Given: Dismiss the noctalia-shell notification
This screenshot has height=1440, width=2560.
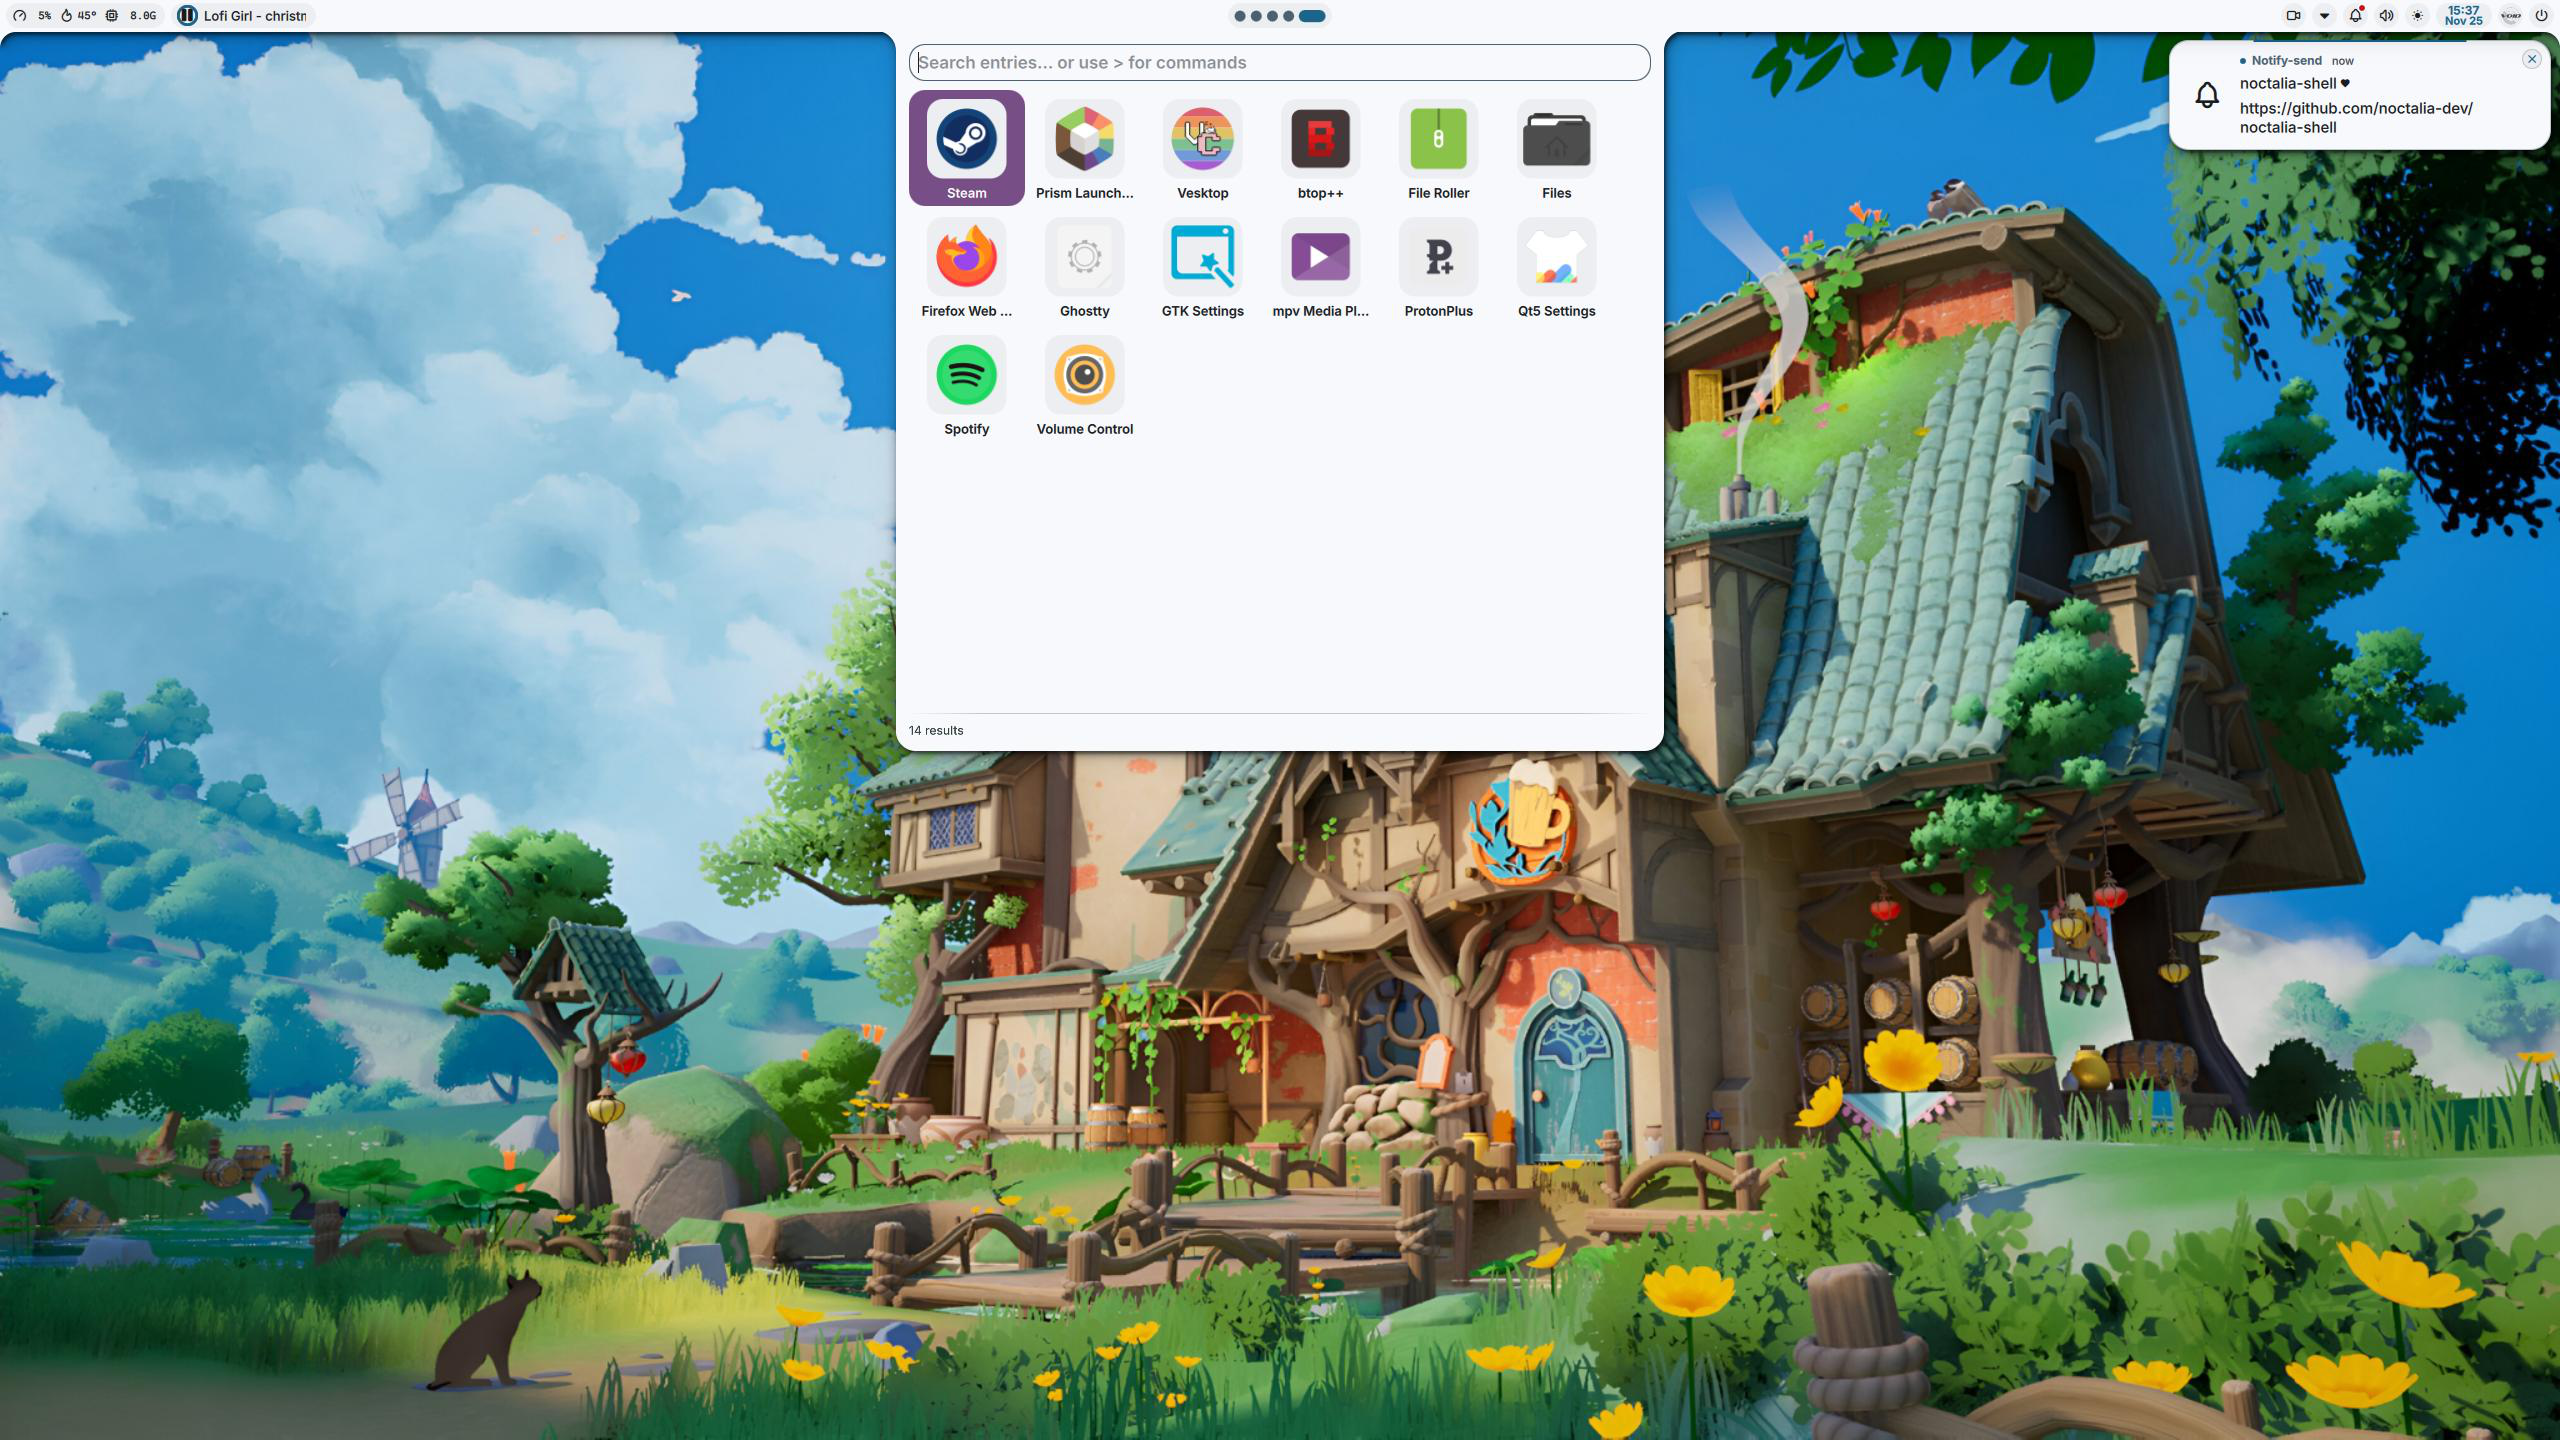Looking at the screenshot, I should tap(2531, 59).
